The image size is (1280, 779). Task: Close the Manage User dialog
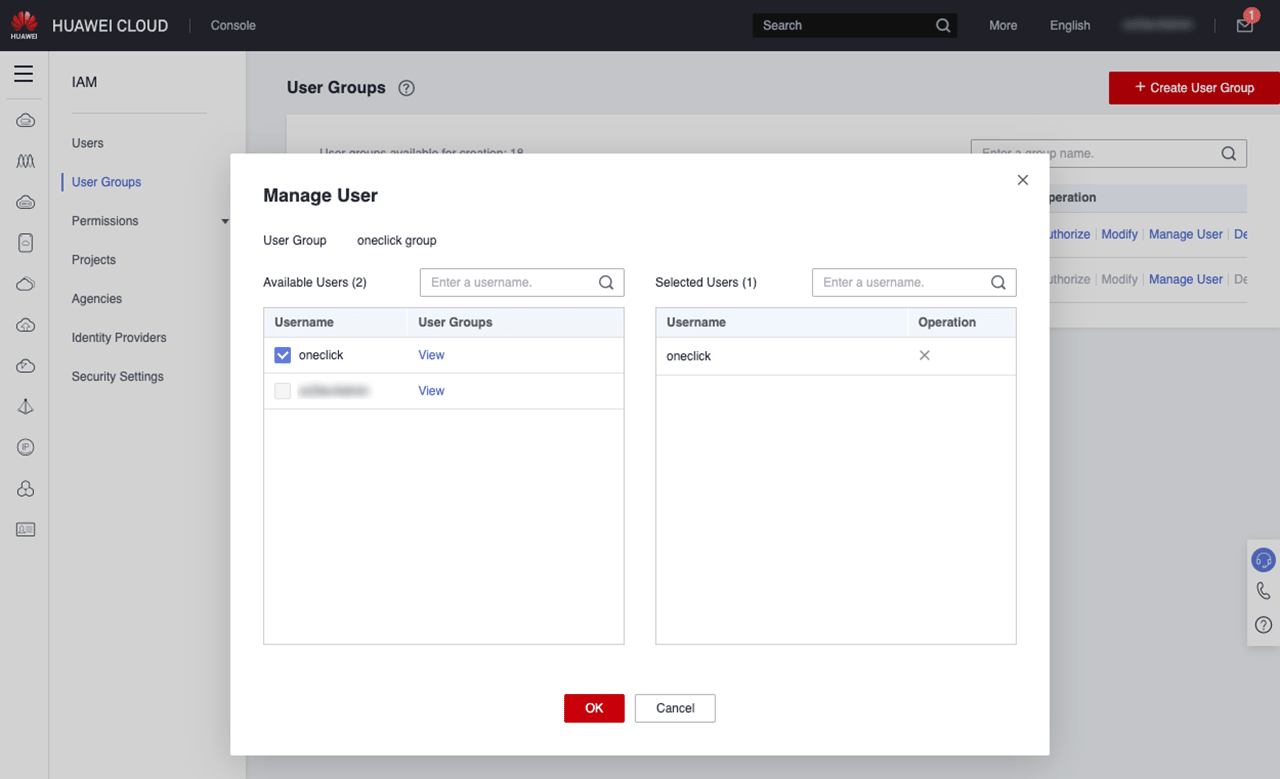click(1022, 180)
